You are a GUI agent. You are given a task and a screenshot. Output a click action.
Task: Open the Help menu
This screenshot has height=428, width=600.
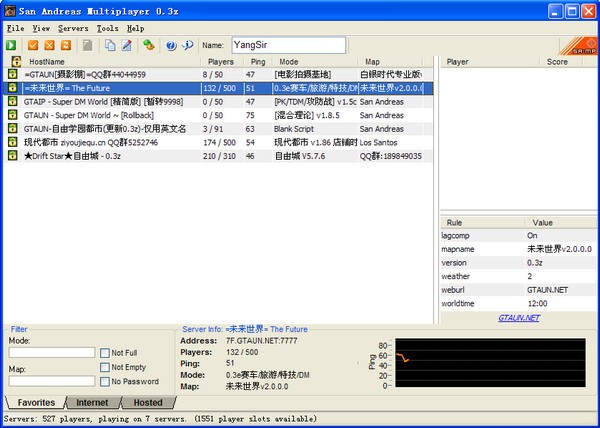pyautogui.click(x=135, y=28)
